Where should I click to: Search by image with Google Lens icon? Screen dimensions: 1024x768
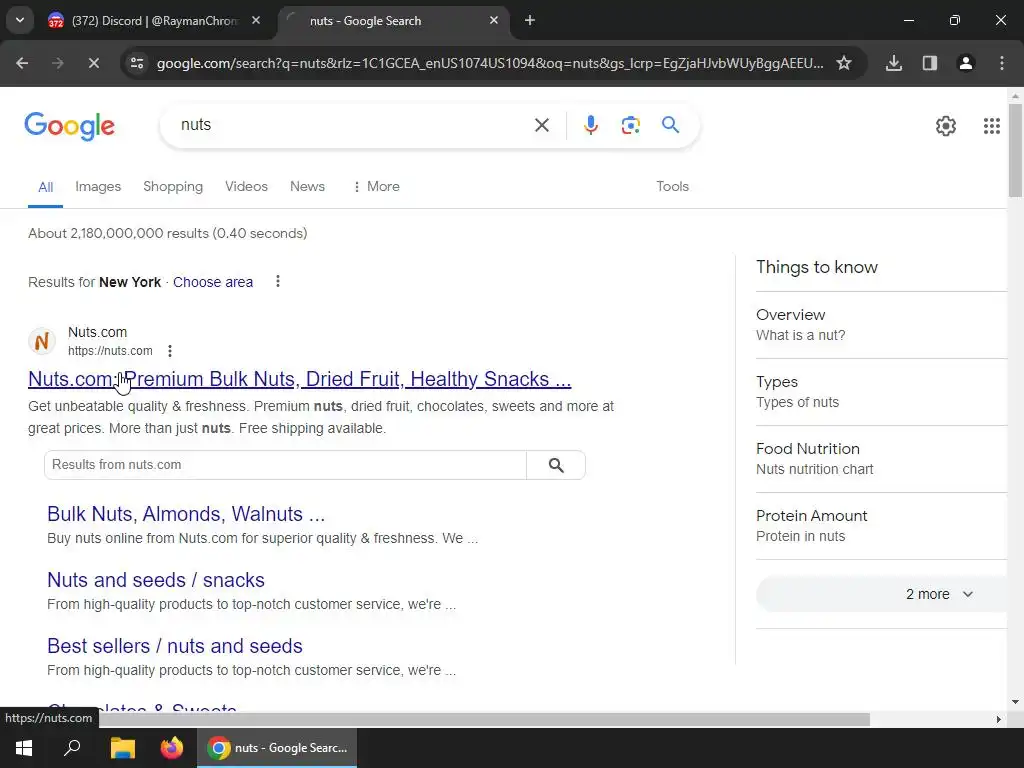(630, 125)
